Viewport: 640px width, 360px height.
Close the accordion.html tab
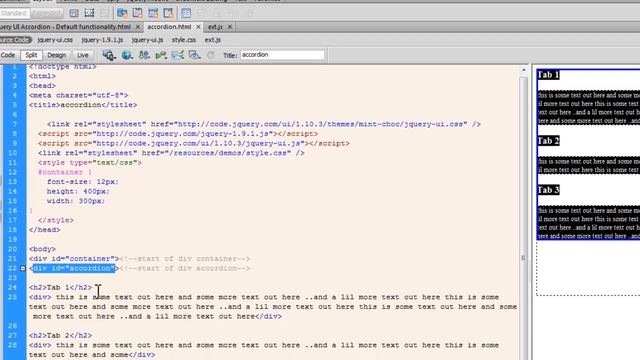[x=198, y=27]
